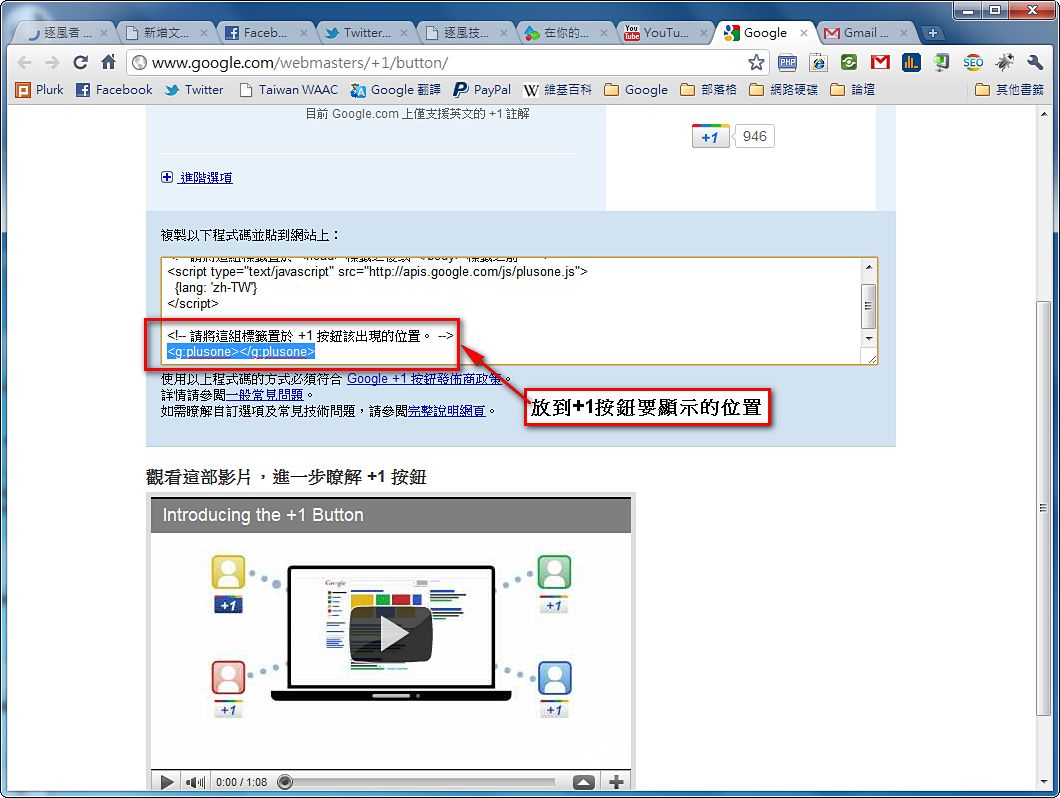The width and height of the screenshot is (1060, 798).
Task: Open the 維基百科 bookmark
Action: pyautogui.click(x=558, y=90)
